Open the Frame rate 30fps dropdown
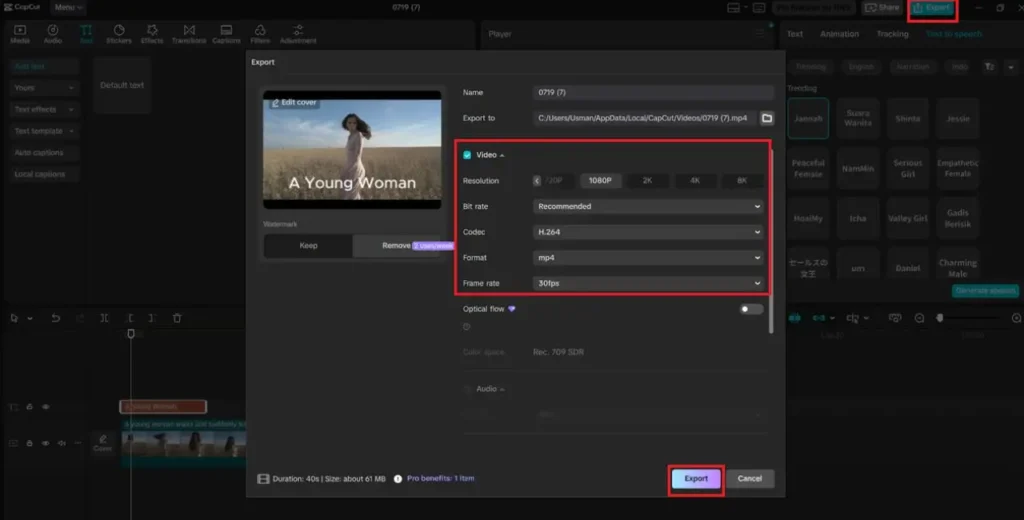 (648, 284)
